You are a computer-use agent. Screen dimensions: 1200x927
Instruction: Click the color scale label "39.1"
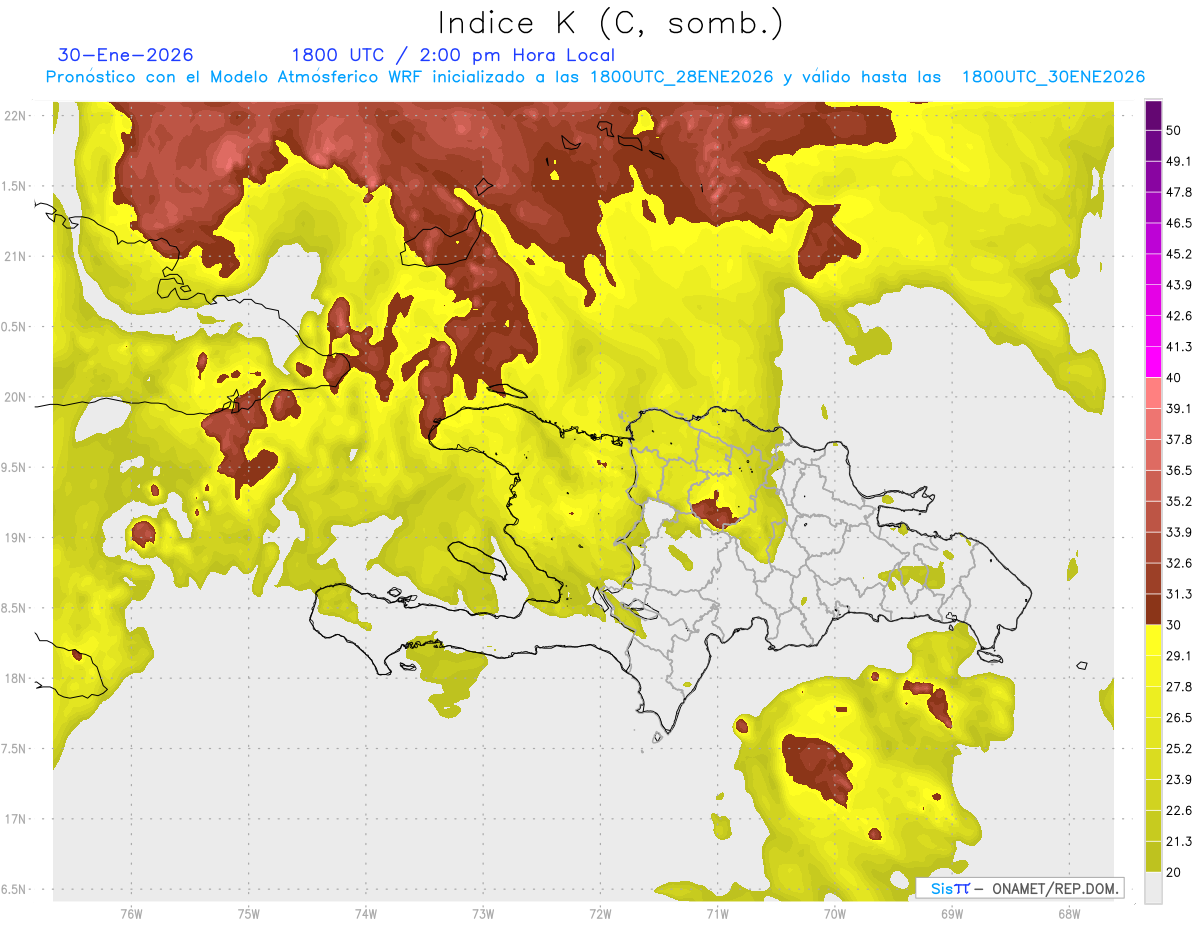(x=1179, y=408)
